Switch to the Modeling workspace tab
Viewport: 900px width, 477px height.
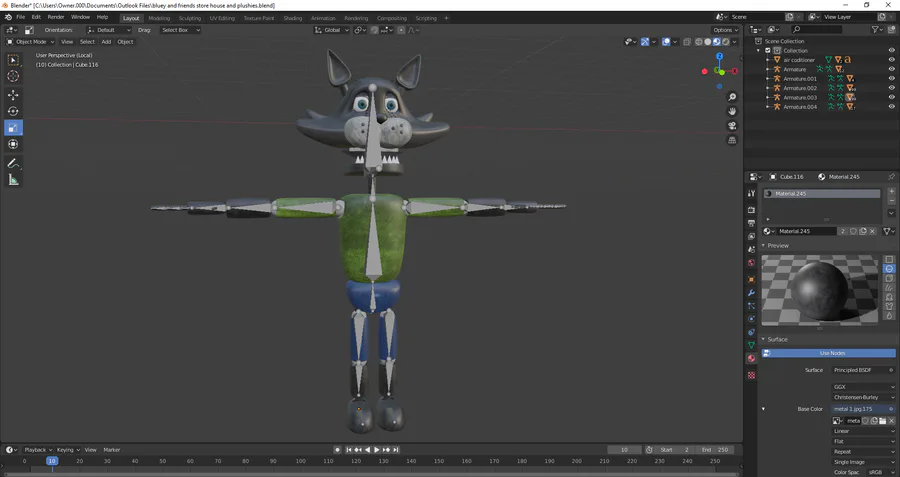[x=159, y=18]
